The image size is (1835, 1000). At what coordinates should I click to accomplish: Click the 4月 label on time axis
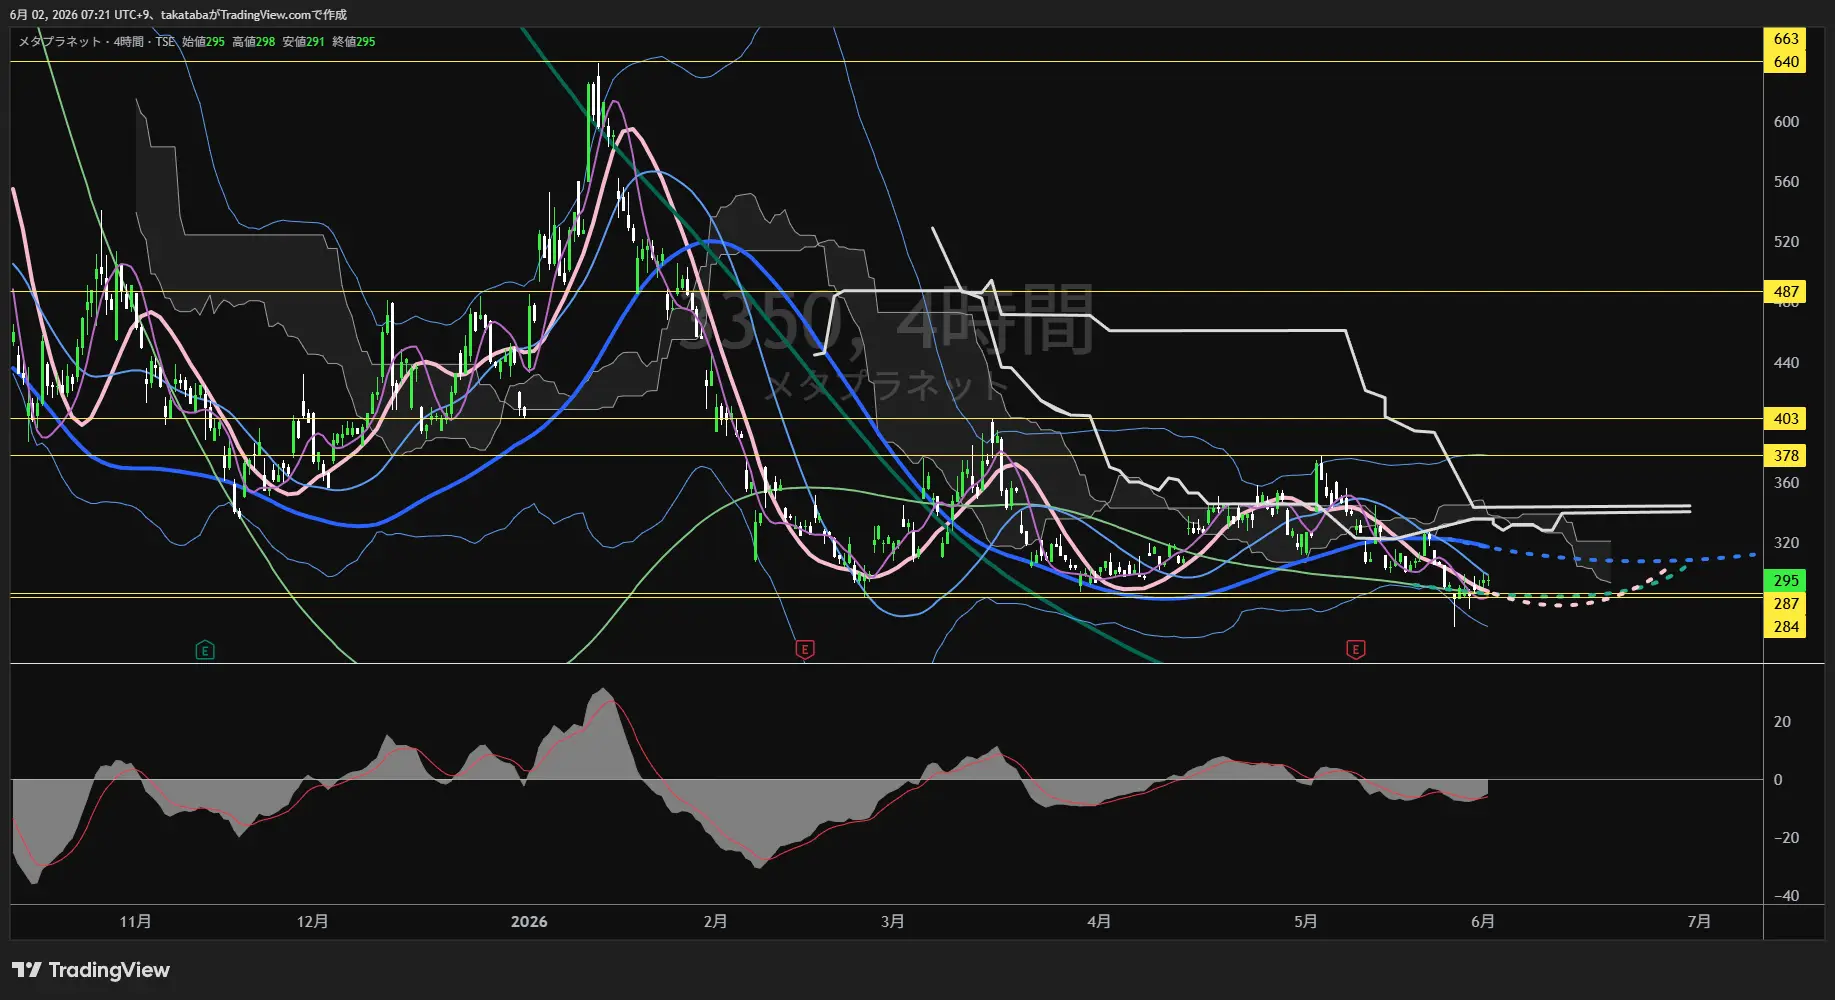coord(1099,922)
